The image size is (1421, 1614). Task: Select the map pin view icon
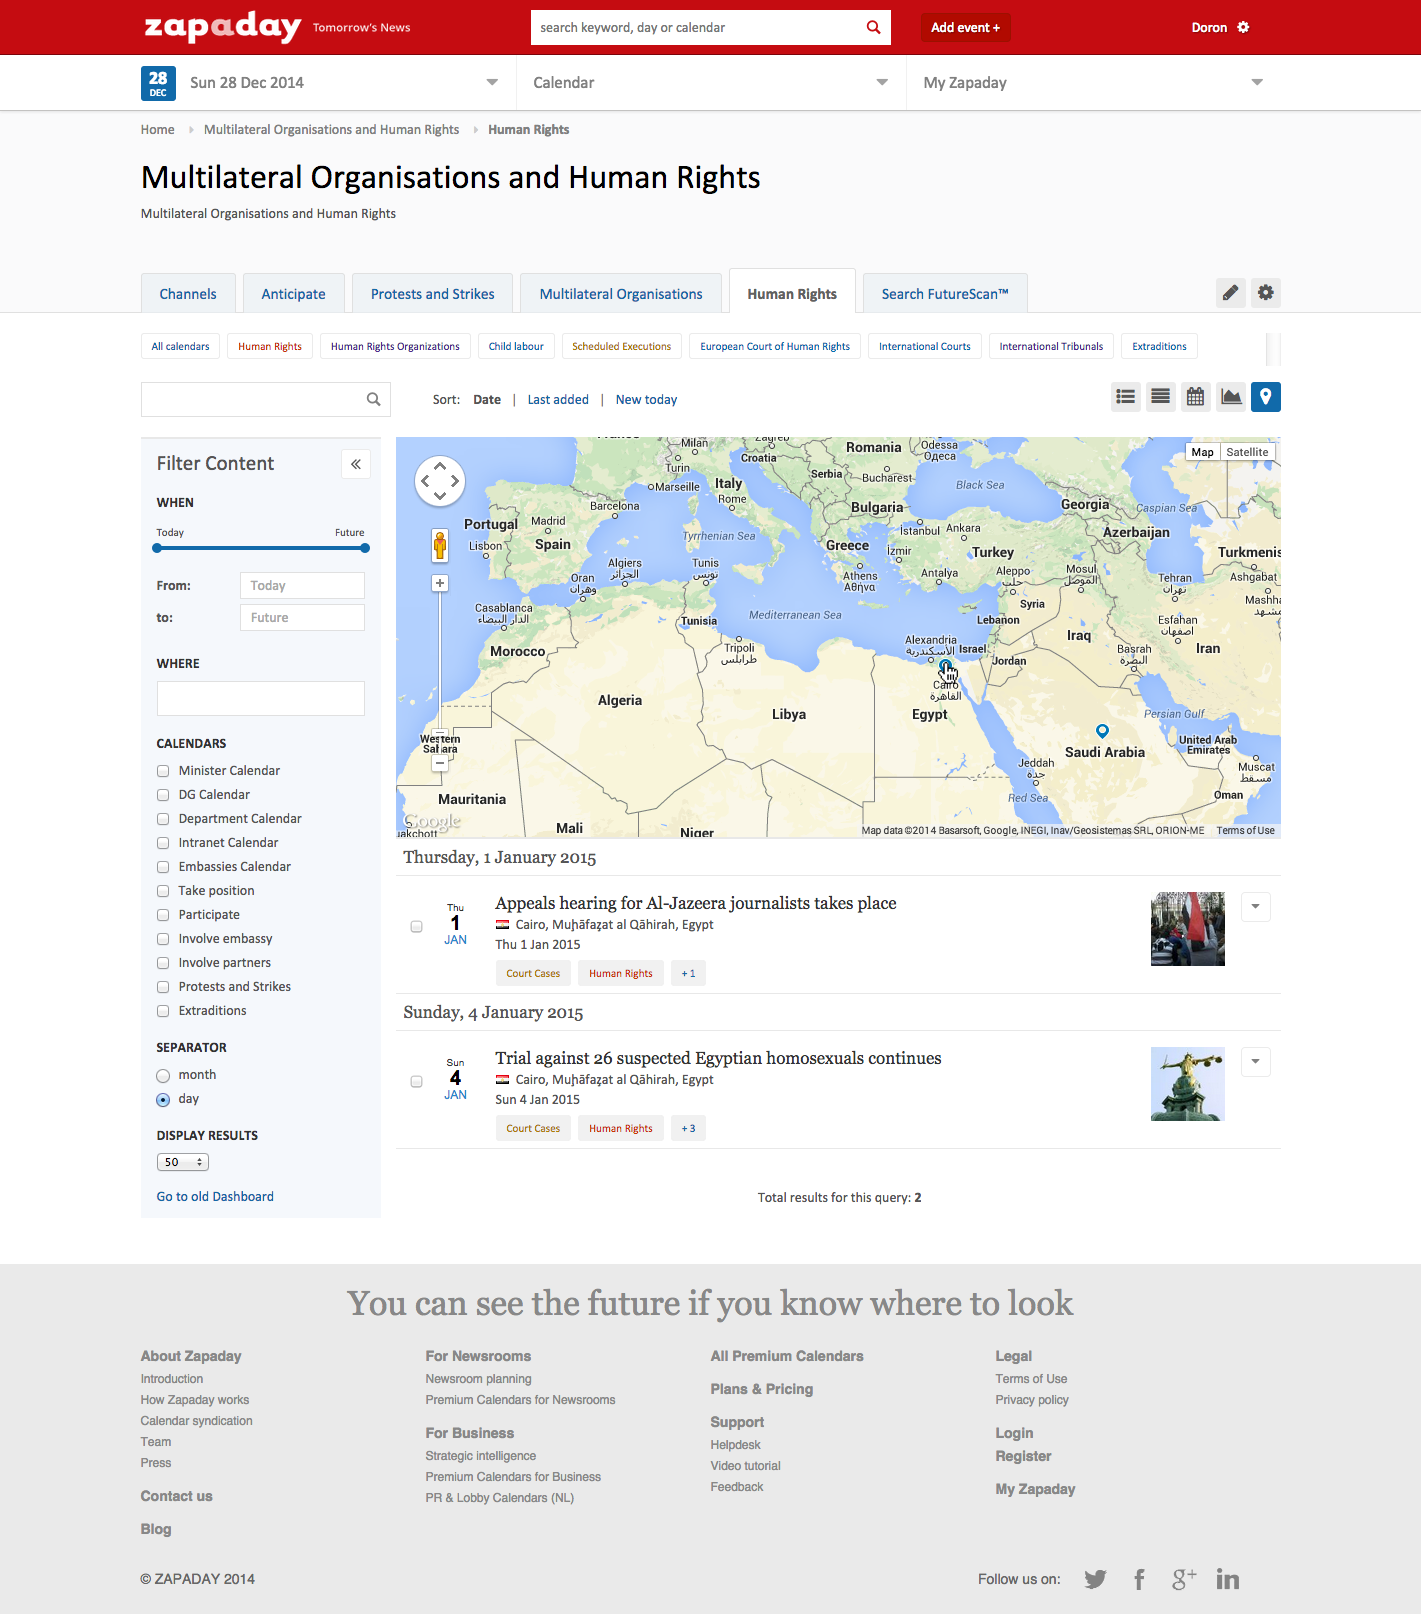(1266, 397)
